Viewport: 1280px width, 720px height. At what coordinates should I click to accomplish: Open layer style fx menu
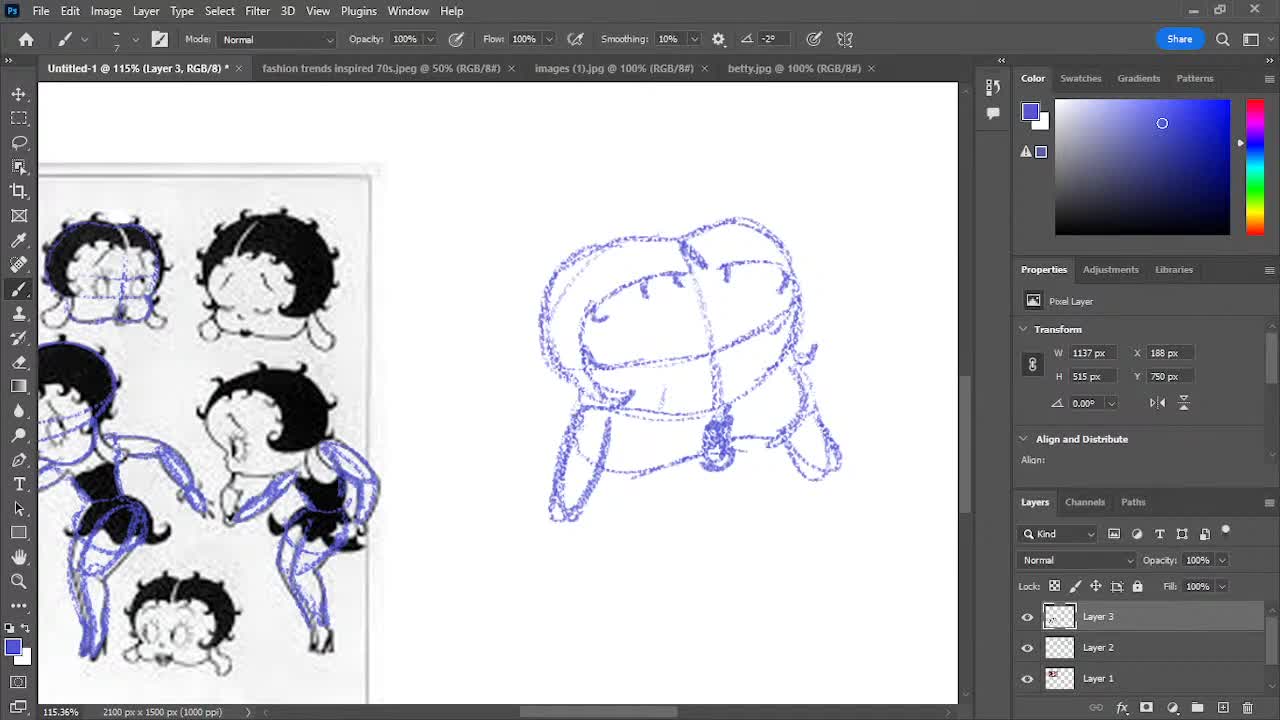tap(1122, 708)
